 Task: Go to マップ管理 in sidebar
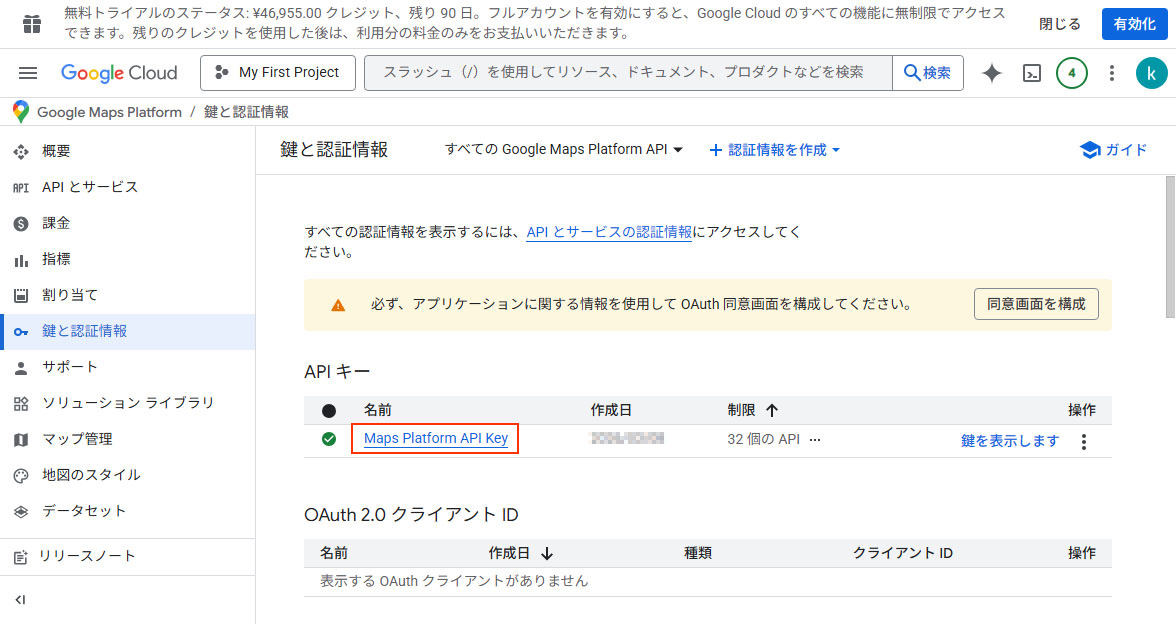[x=77, y=439]
